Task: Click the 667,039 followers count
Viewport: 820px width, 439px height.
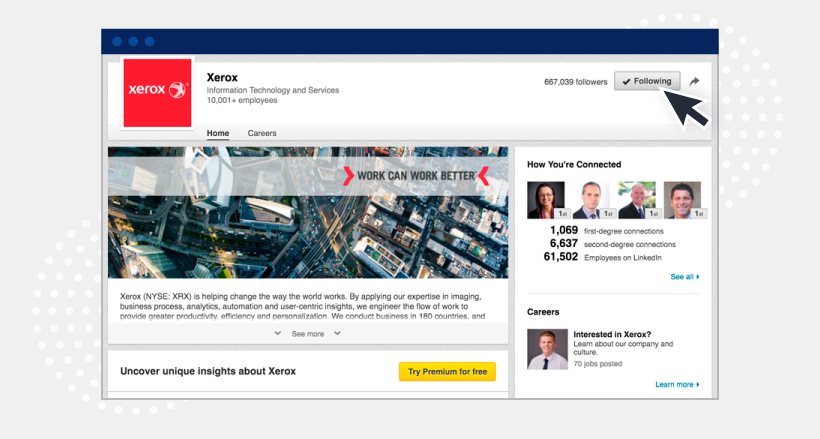Action: (576, 82)
